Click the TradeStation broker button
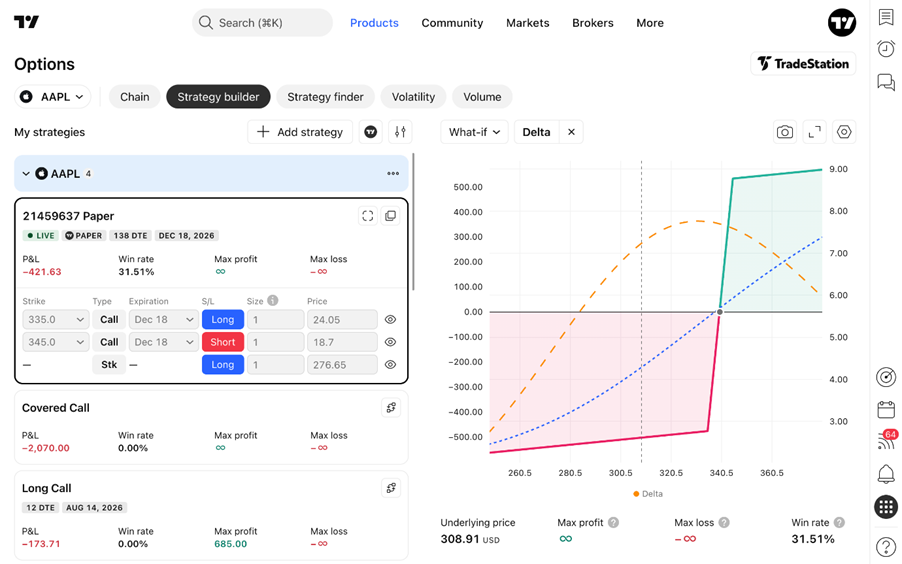The image size is (902, 564). coord(803,63)
